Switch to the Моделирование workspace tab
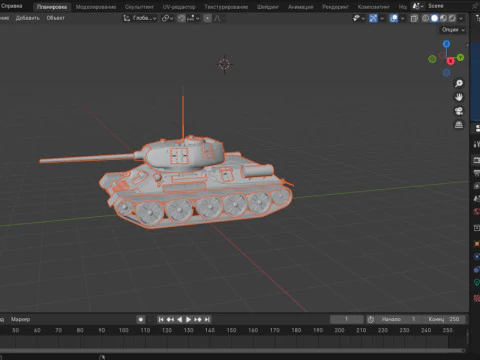 [x=96, y=7]
